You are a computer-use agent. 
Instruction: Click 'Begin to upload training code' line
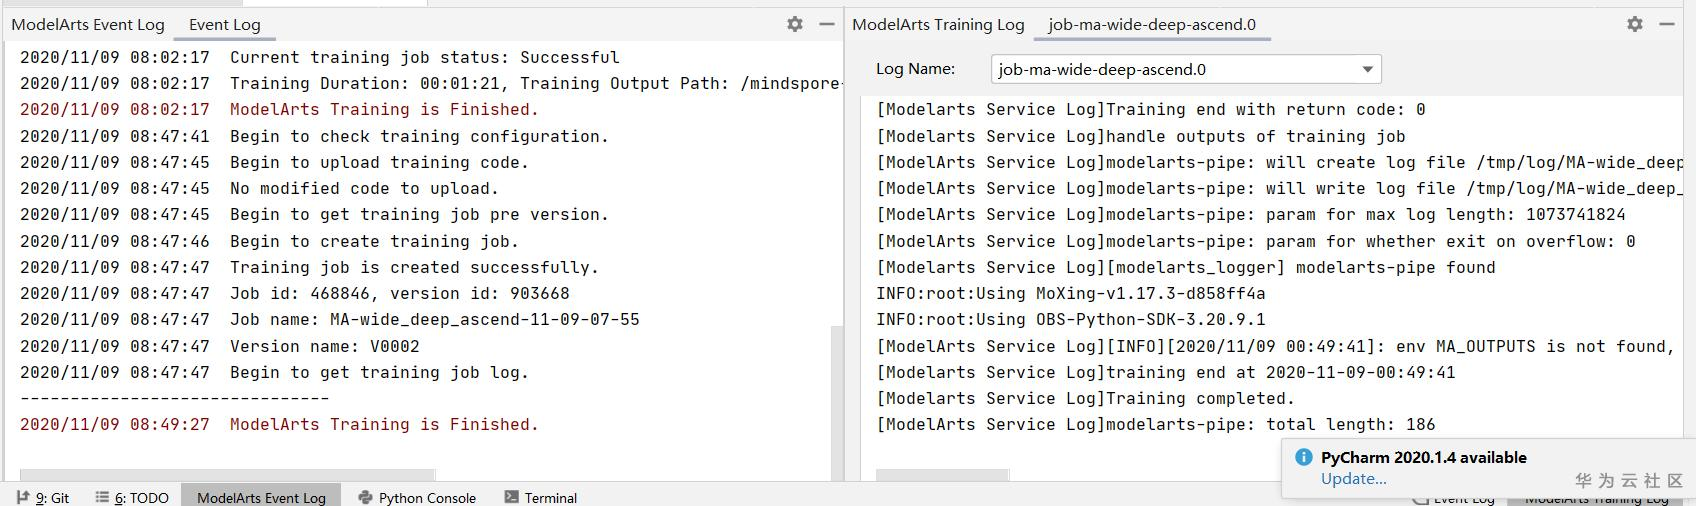pyautogui.click(x=275, y=162)
